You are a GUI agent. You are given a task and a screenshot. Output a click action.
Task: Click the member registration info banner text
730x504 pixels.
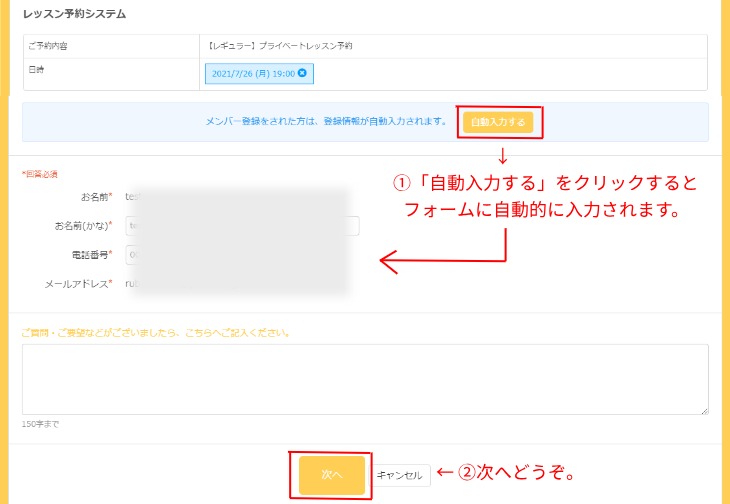[x=325, y=122]
